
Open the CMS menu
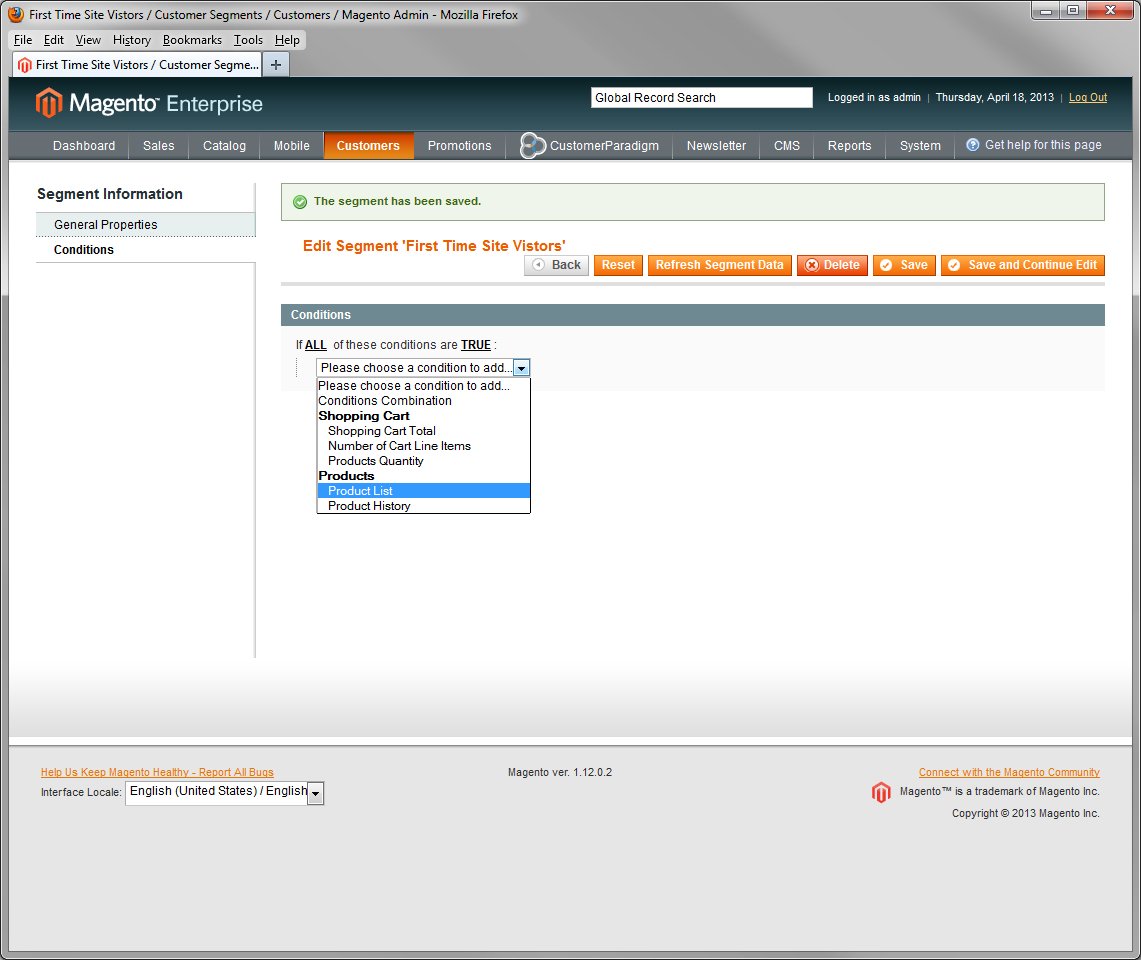pos(787,146)
